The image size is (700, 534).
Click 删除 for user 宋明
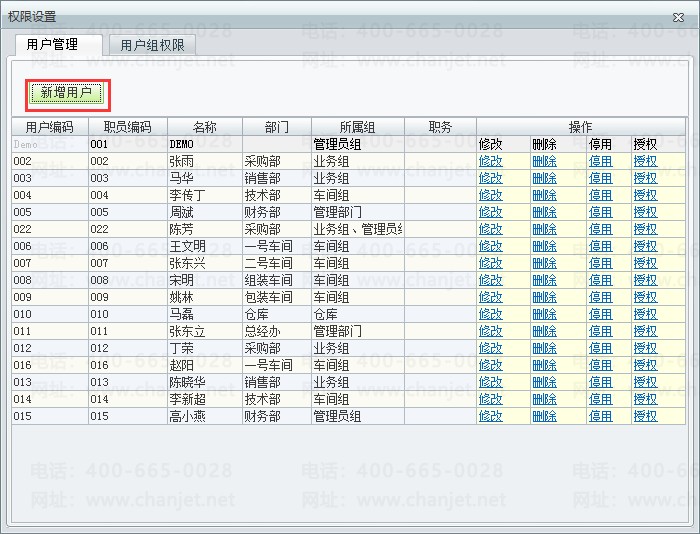pos(544,280)
